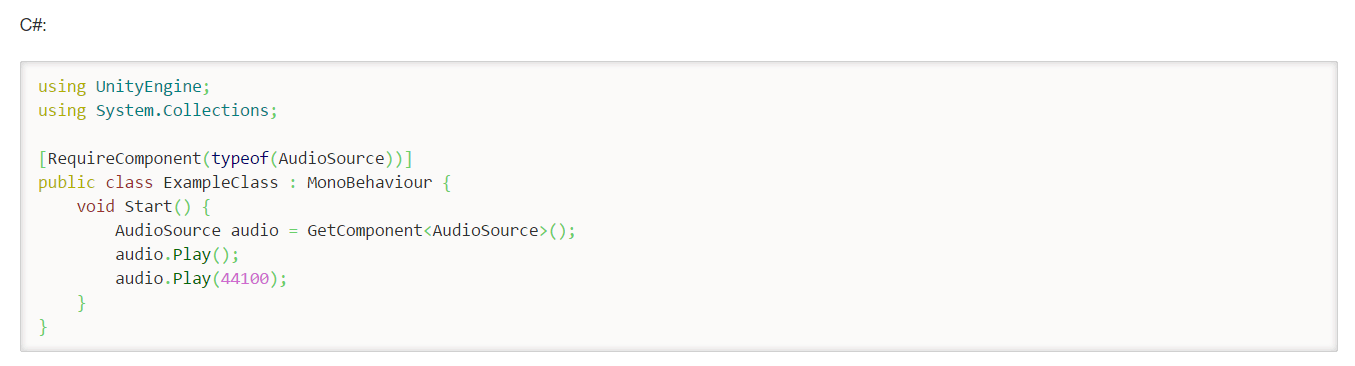This screenshot has width=1355, height=366.
Task: Click the RequireComponent attribute
Action: 124,159
